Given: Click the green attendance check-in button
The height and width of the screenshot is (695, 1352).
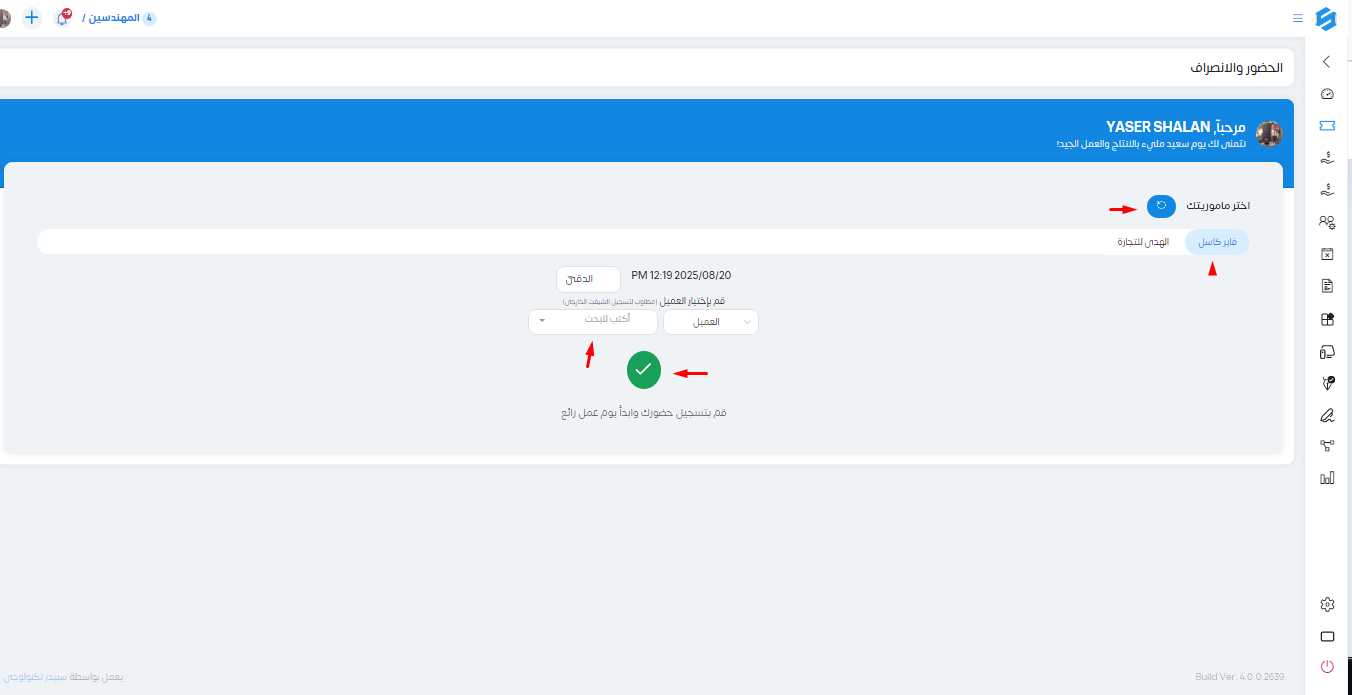Looking at the screenshot, I should pos(644,370).
